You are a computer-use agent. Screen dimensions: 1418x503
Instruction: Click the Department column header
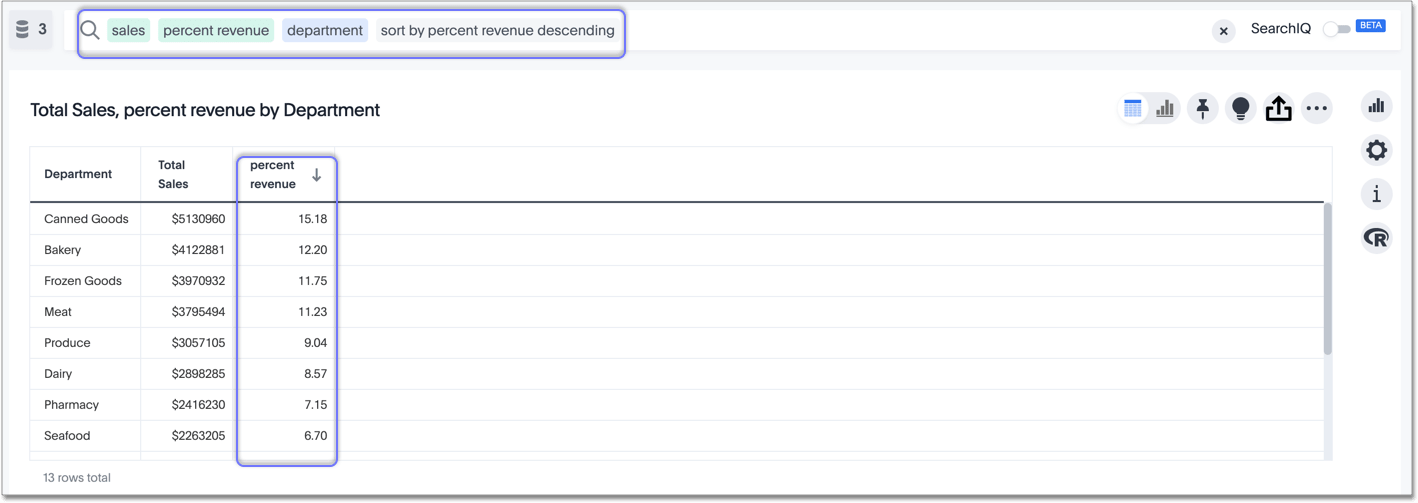point(78,174)
